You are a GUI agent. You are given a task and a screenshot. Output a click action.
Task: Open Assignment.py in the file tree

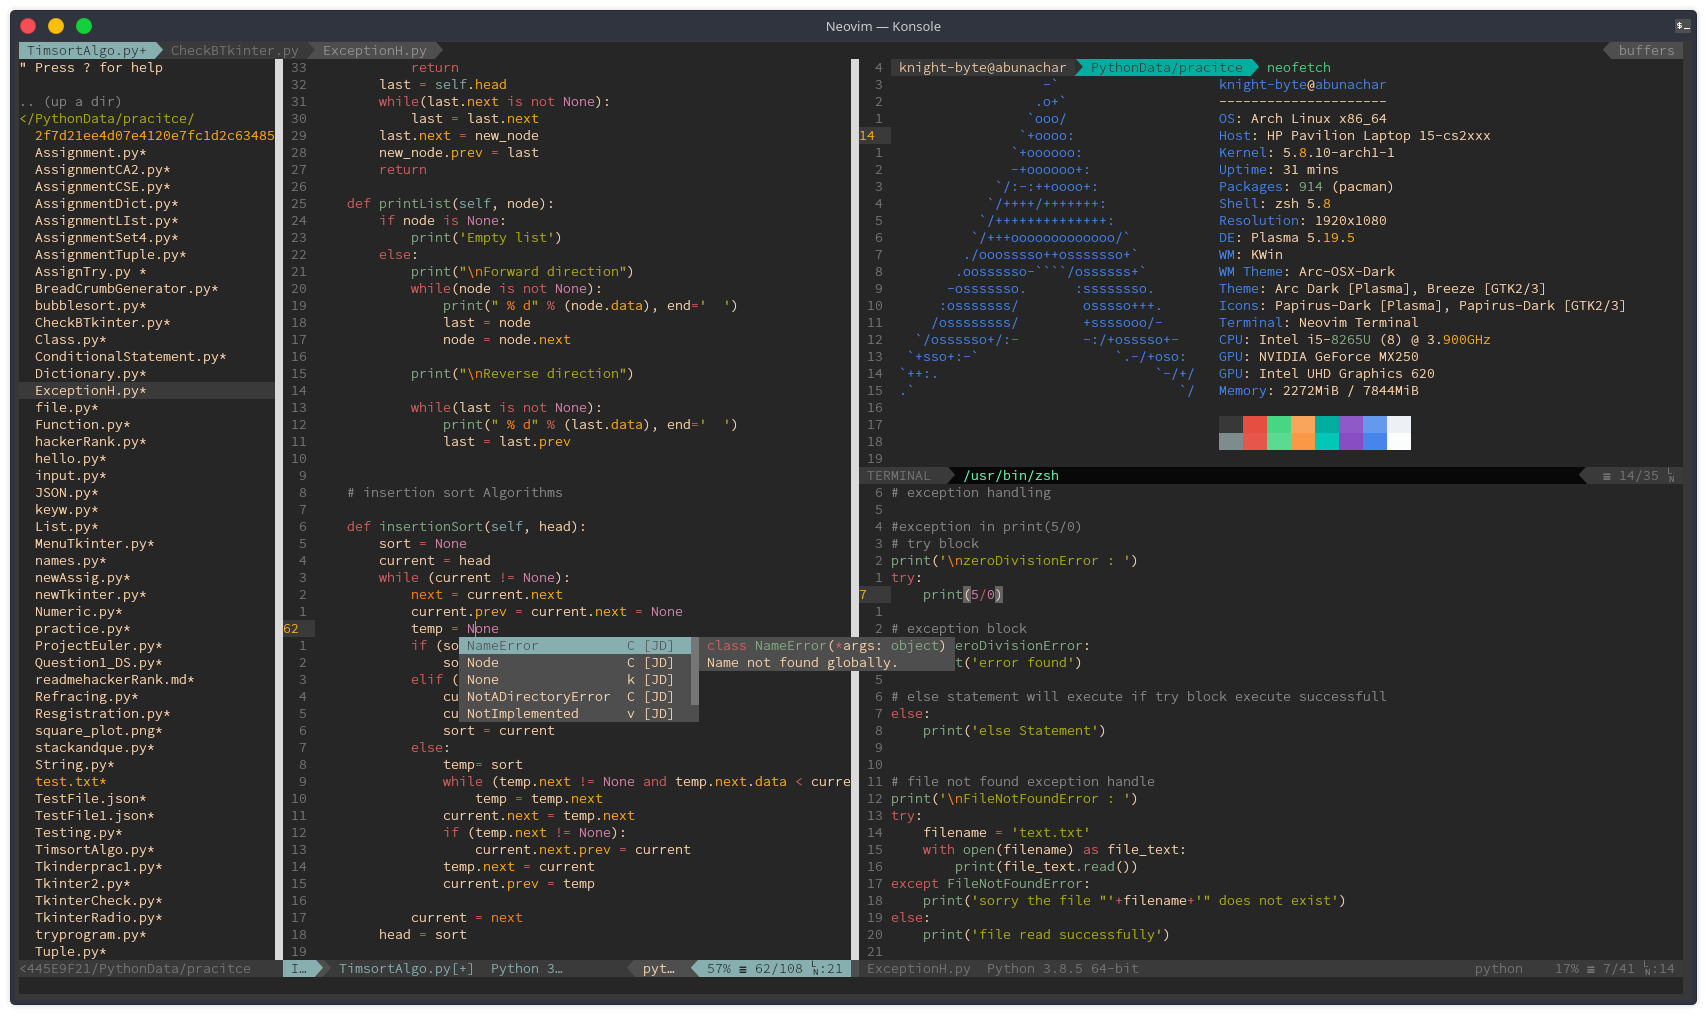click(x=90, y=152)
